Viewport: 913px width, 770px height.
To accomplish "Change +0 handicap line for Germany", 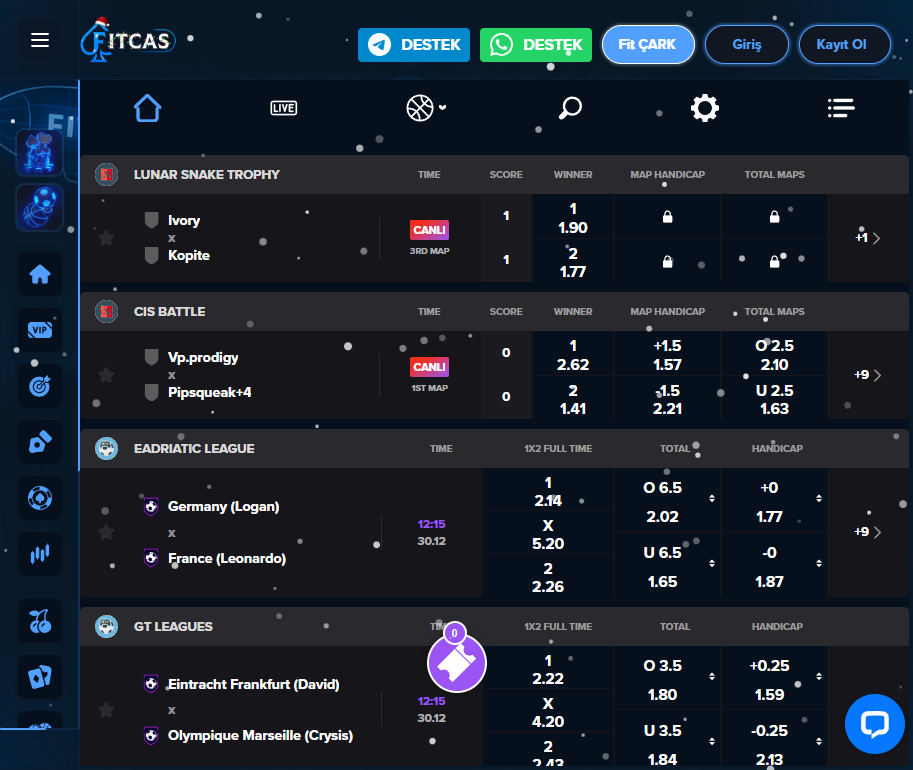I will pyautogui.click(x=819, y=499).
